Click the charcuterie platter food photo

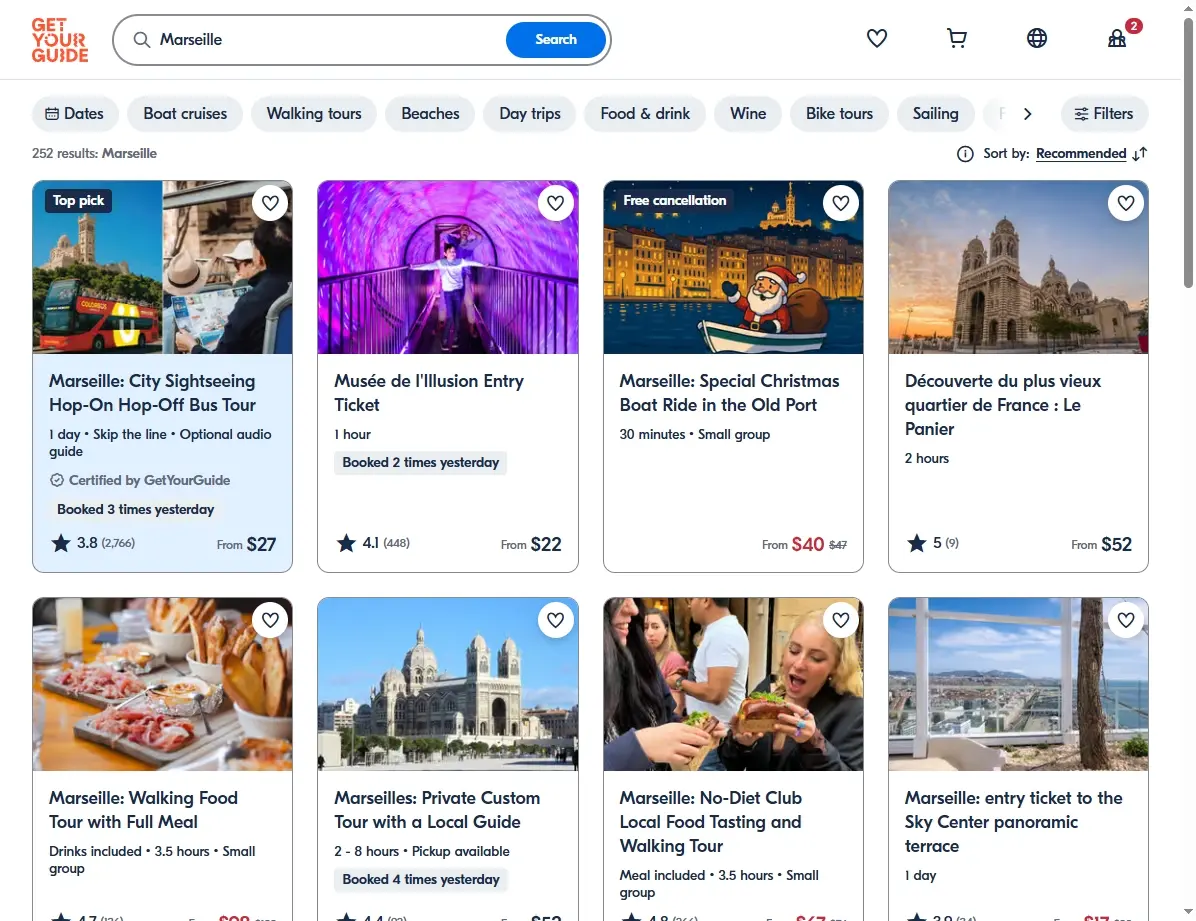coord(162,684)
